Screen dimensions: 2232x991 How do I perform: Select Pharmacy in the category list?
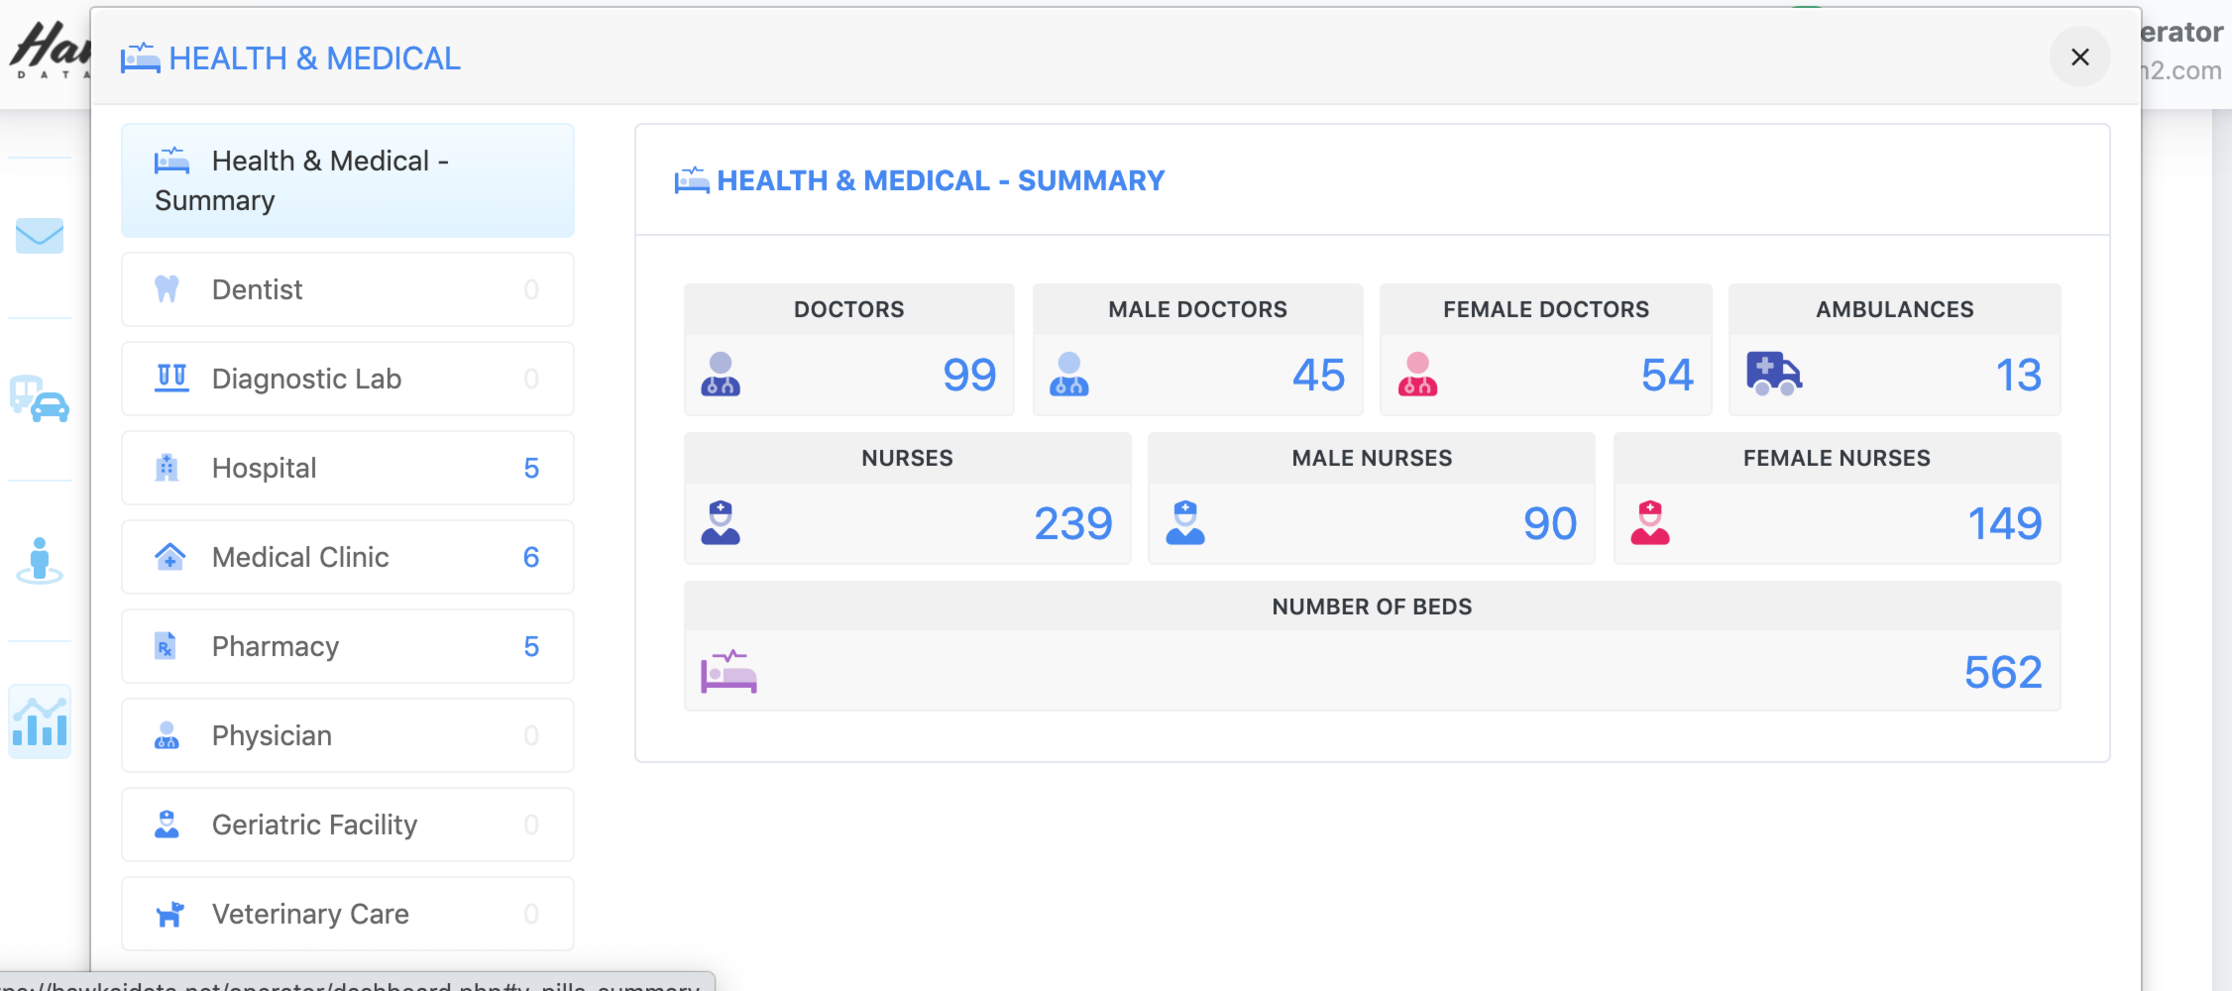coord(348,646)
